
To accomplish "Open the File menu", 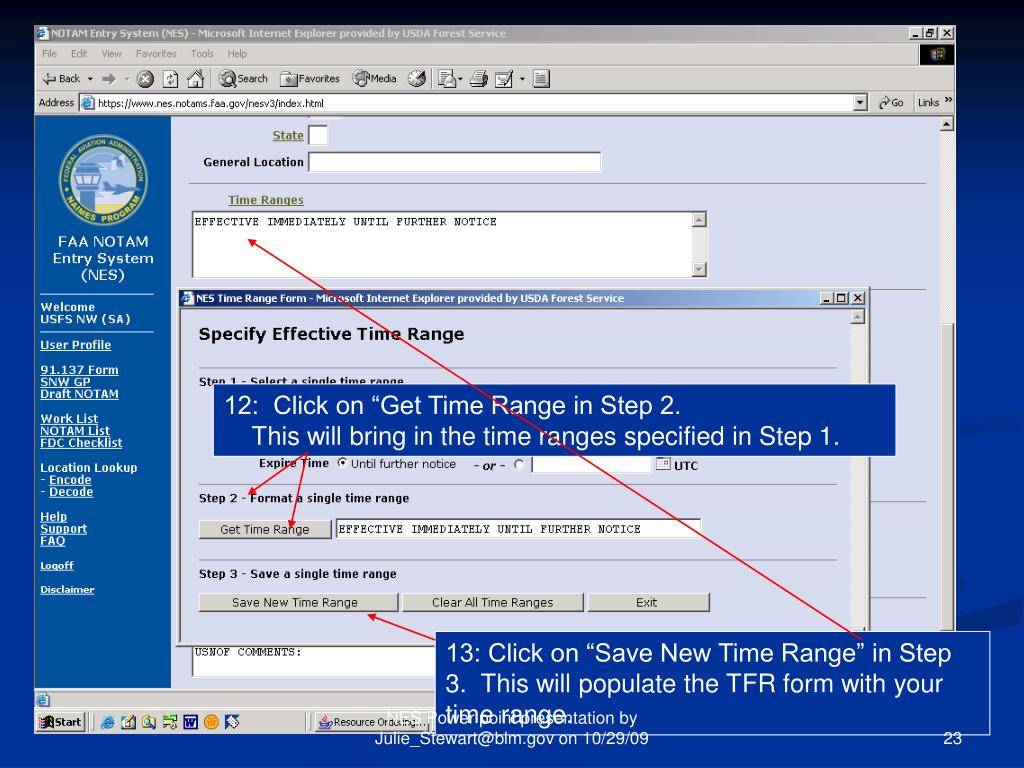I will pos(50,54).
